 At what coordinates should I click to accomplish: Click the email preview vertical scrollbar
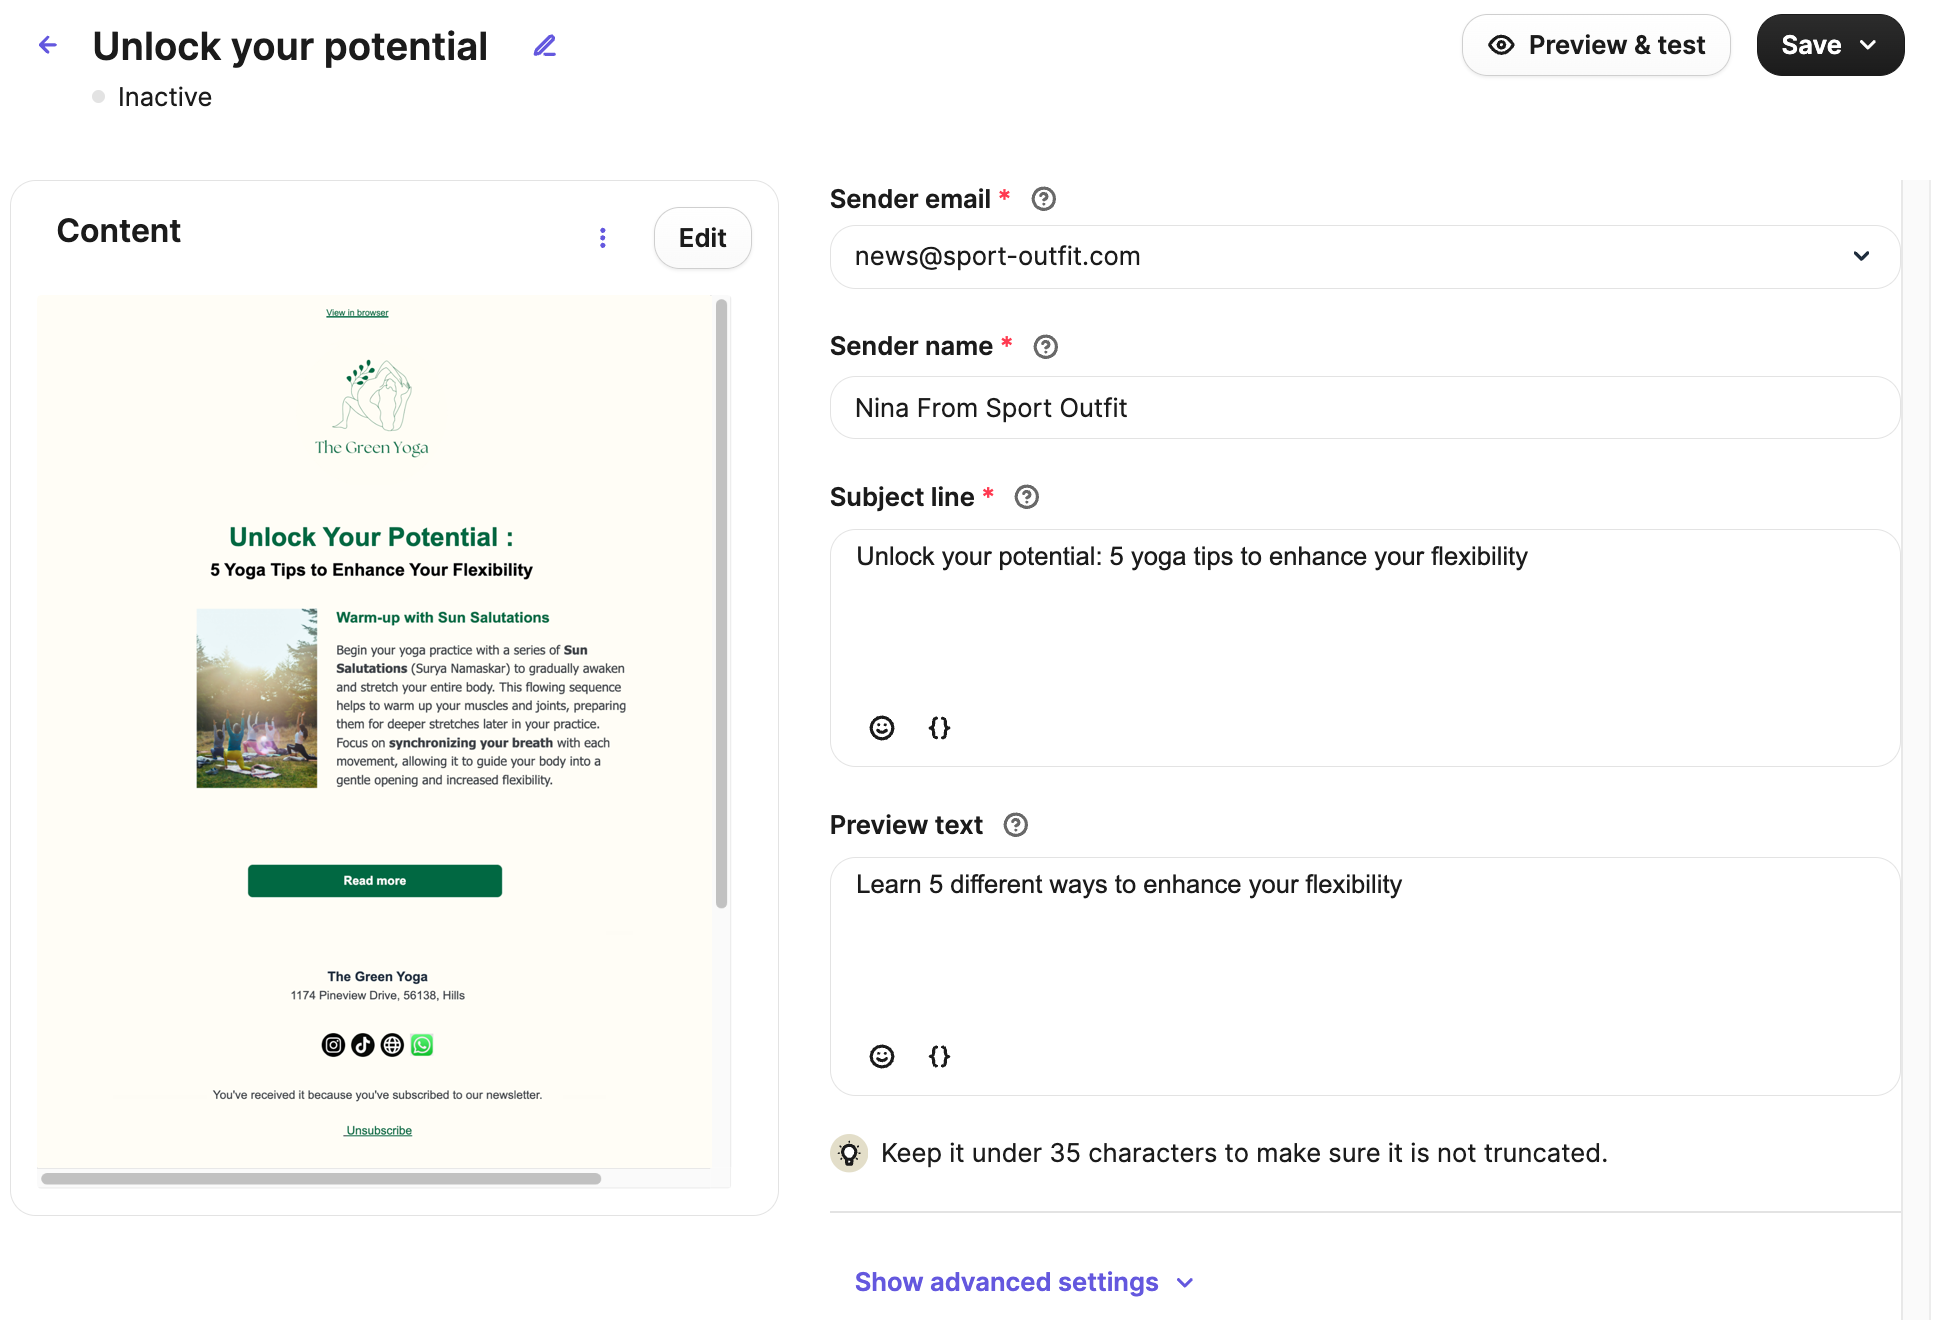coord(721,604)
